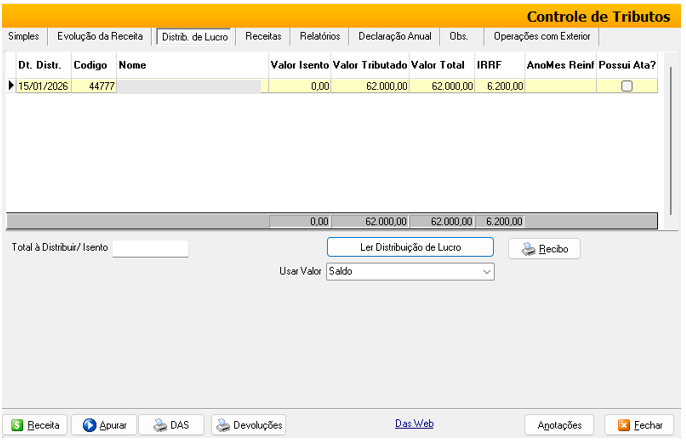This screenshot has height=440, width=686.
Task: Expand the Usar Valor dropdown
Action: click(x=487, y=271)
